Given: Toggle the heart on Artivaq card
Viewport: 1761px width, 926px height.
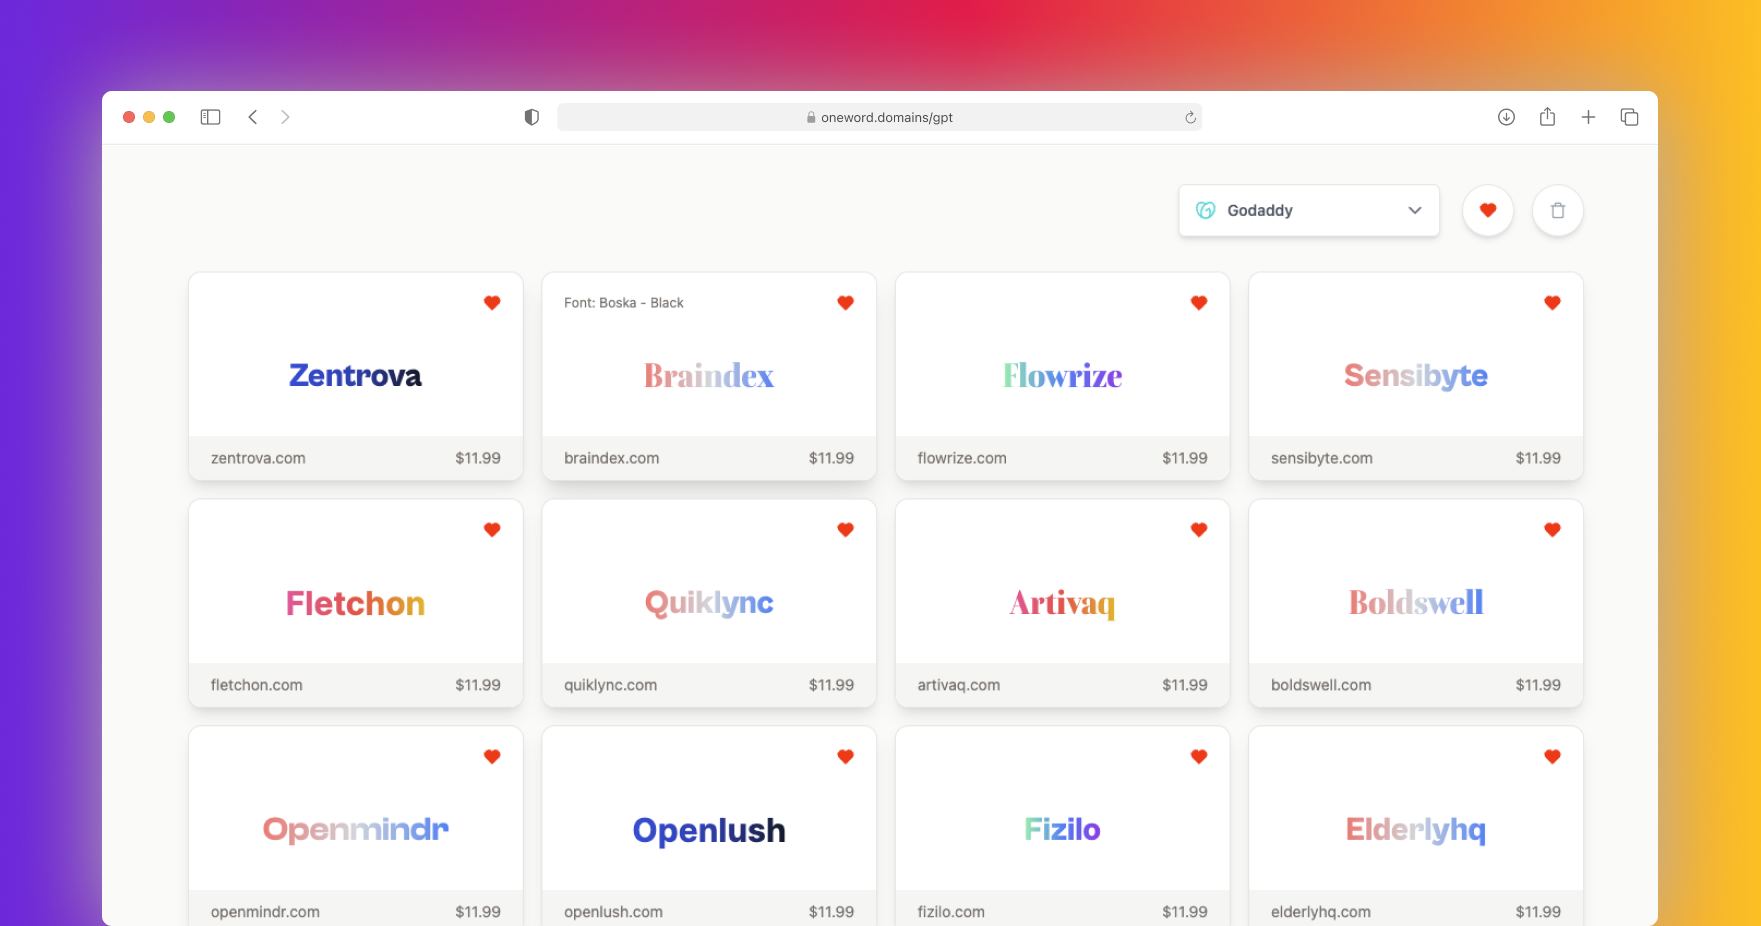Looking at the screenshot, I should click(x=1199, y=530).
